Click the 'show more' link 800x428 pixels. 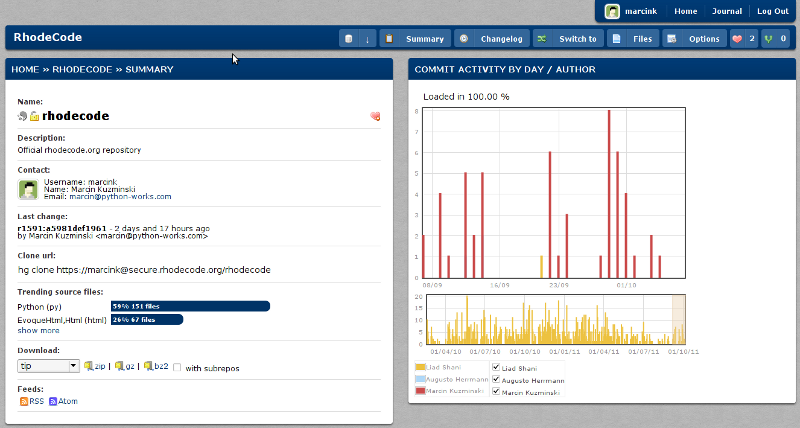tap(38, 330)
